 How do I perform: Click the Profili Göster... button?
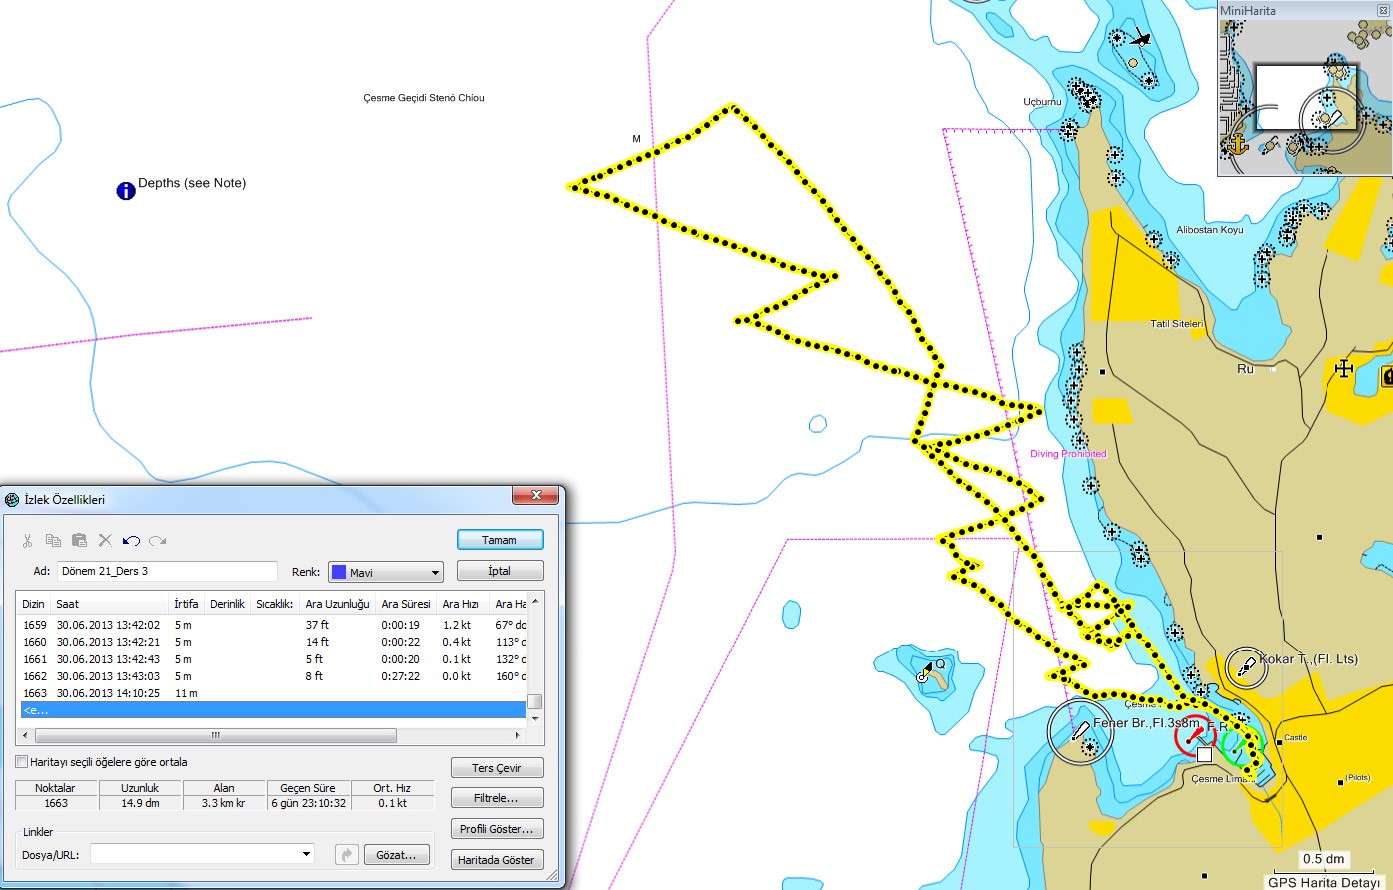pyautogui.click(x=497, y=829)
